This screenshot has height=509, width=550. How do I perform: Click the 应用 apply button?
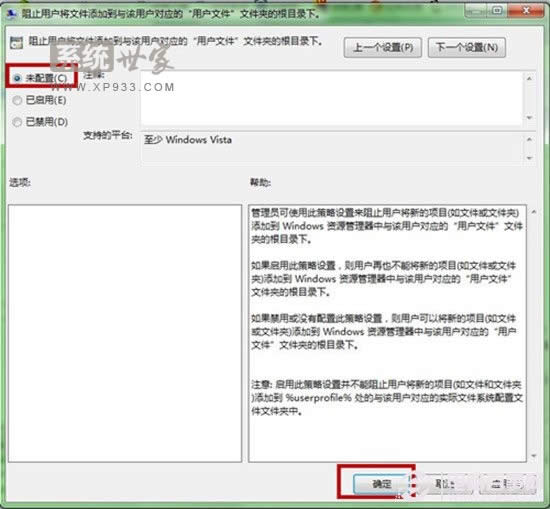507,484
